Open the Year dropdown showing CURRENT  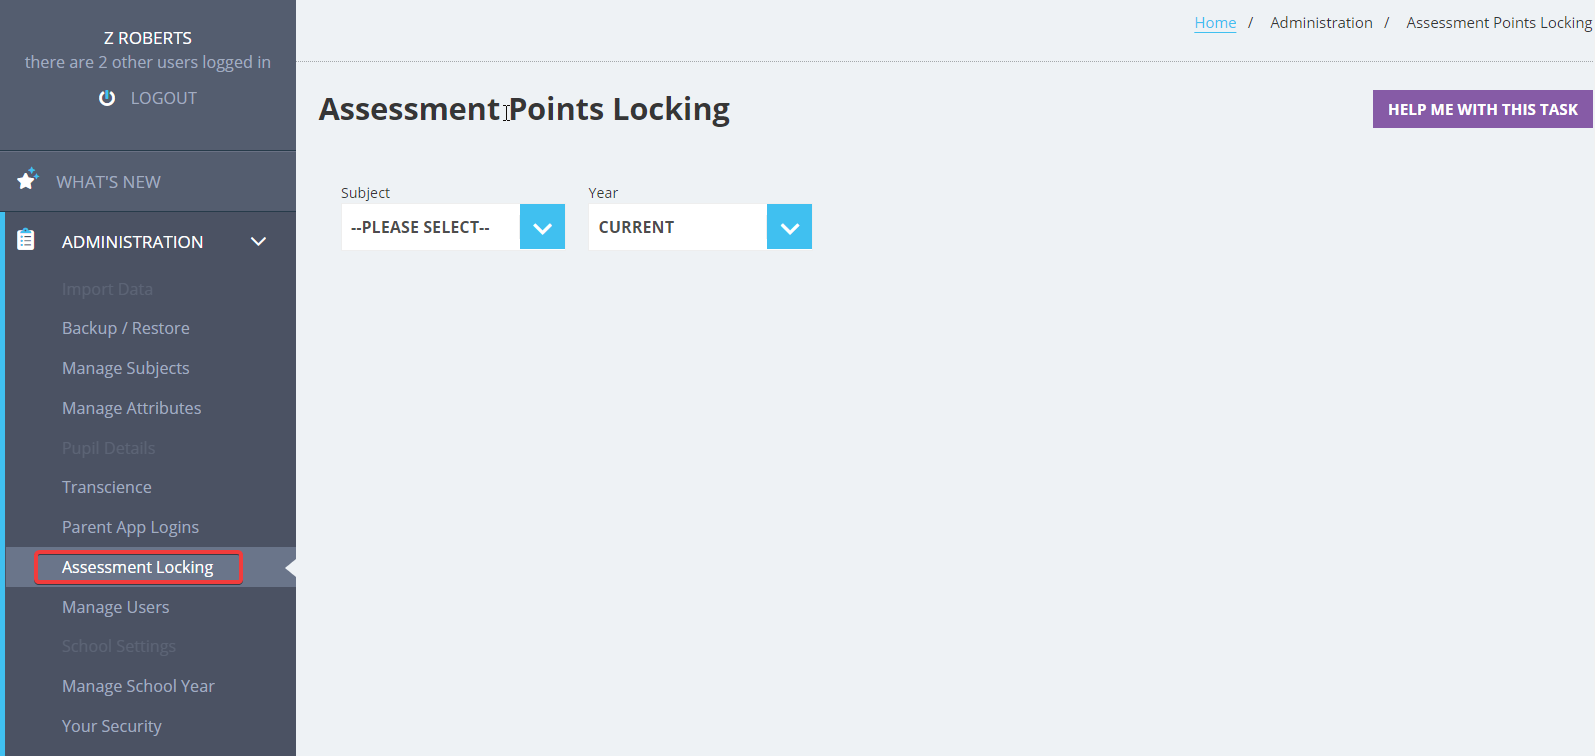coord(678,226)
